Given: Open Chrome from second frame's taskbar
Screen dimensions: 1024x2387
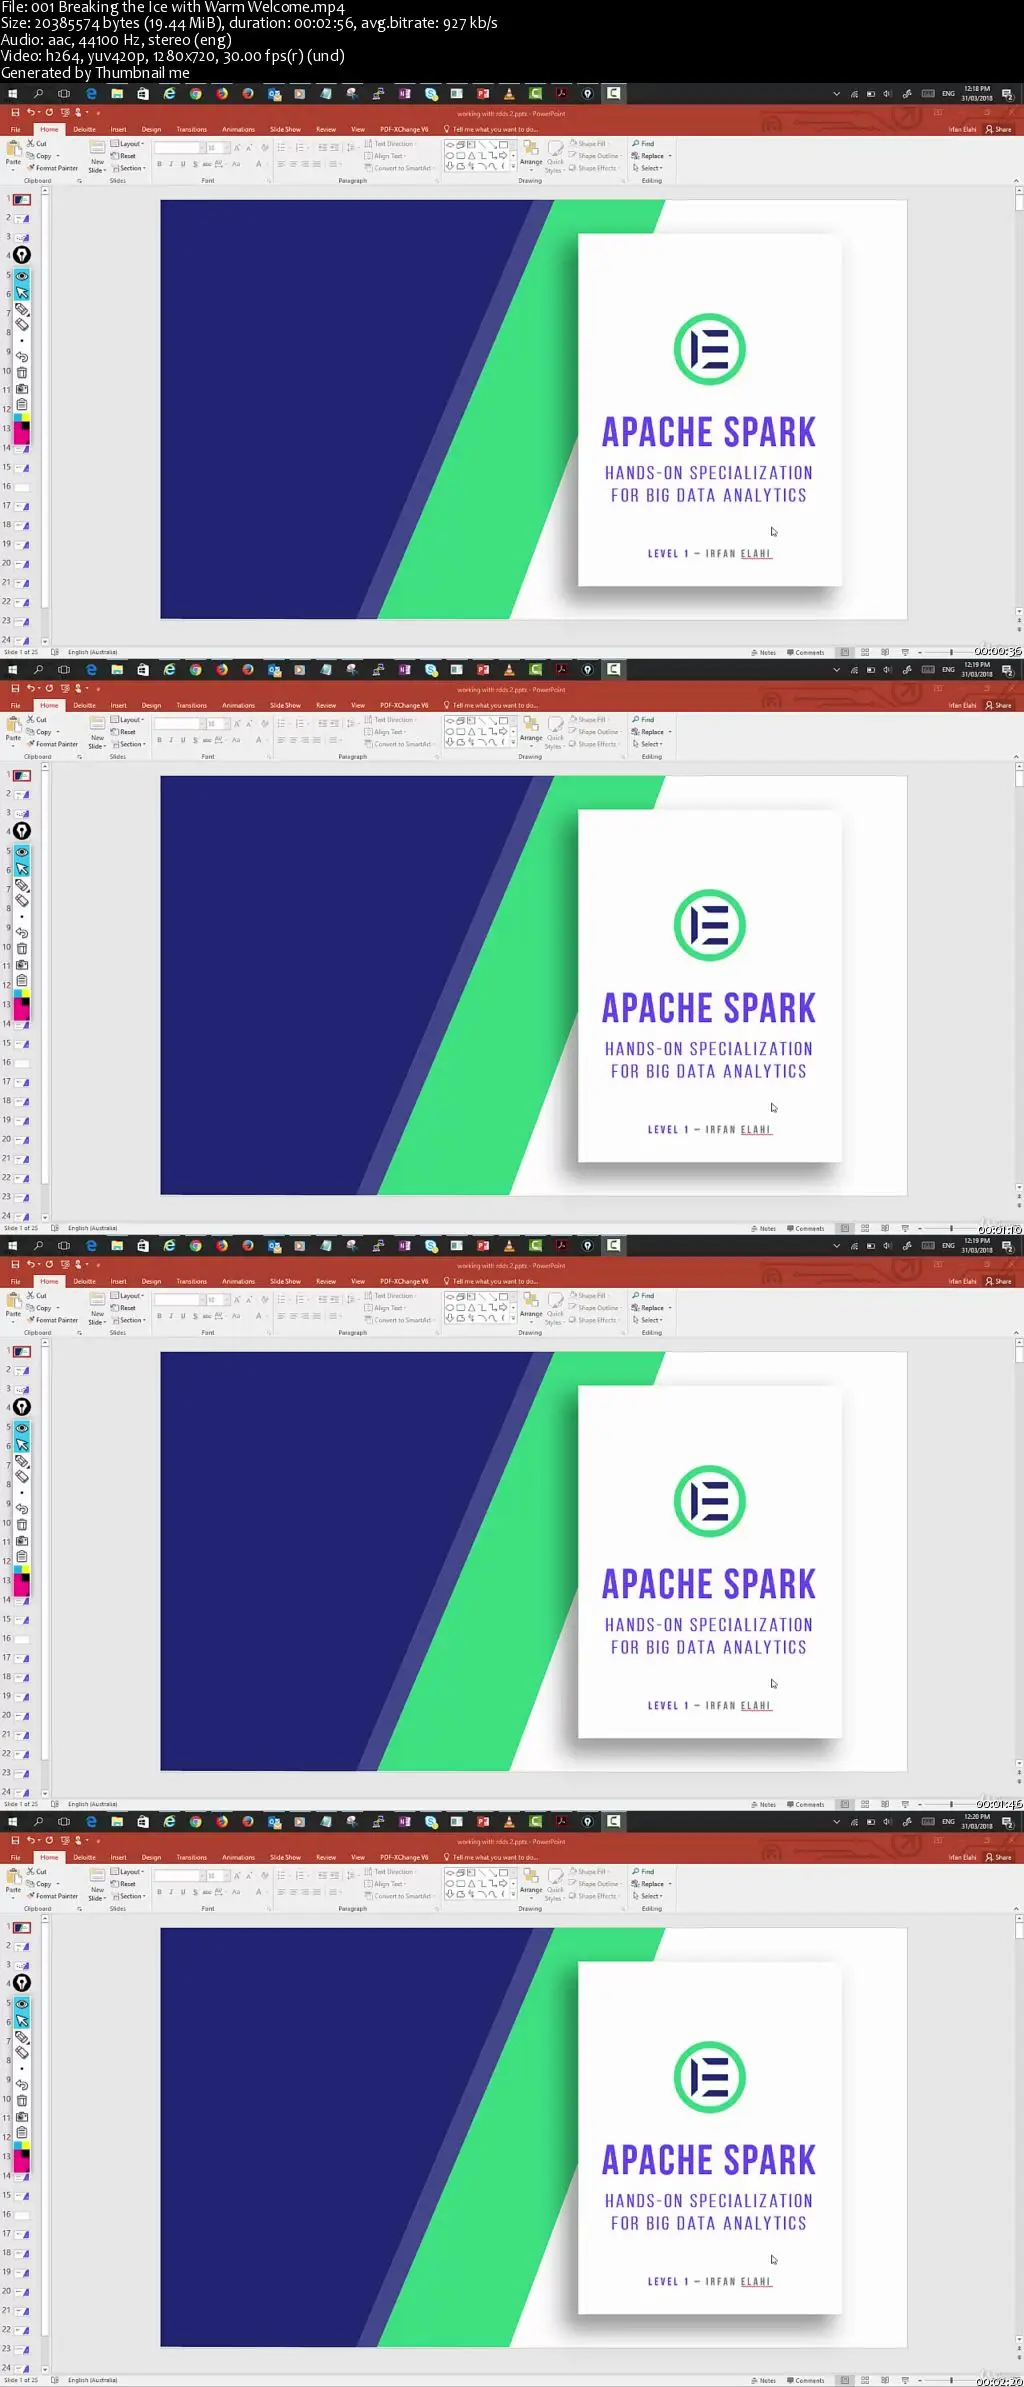Looking at the screenshot, I should 196,669.
